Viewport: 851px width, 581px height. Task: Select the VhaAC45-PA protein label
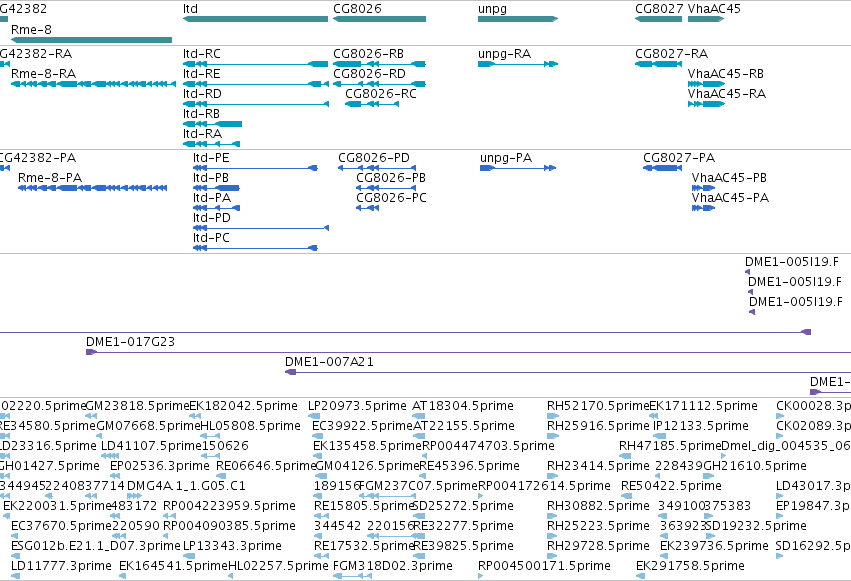tap(730, 198)
